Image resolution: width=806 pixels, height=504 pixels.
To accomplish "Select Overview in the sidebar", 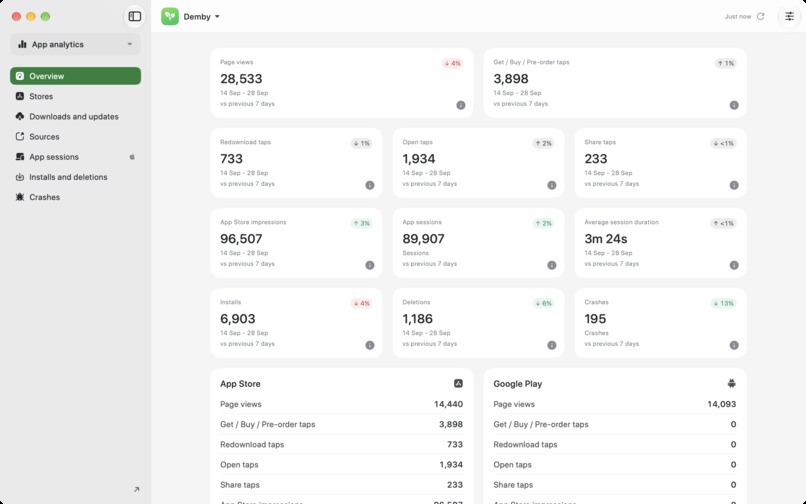I will click(75, 76).
